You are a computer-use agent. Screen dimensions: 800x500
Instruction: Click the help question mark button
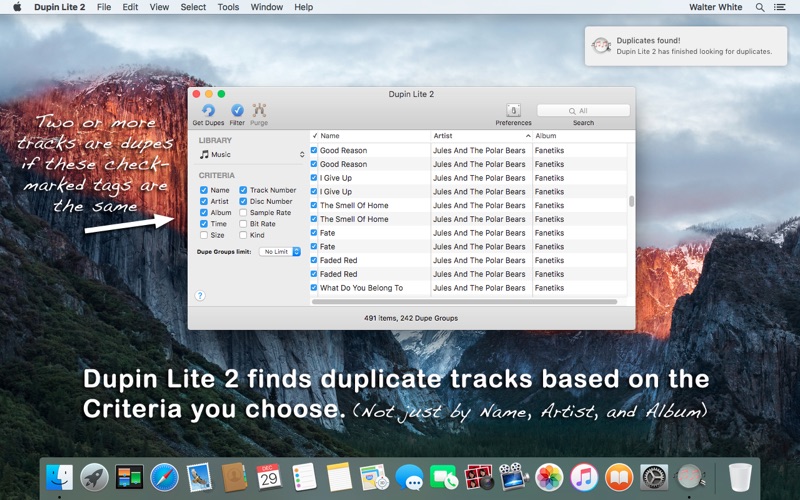200,296
